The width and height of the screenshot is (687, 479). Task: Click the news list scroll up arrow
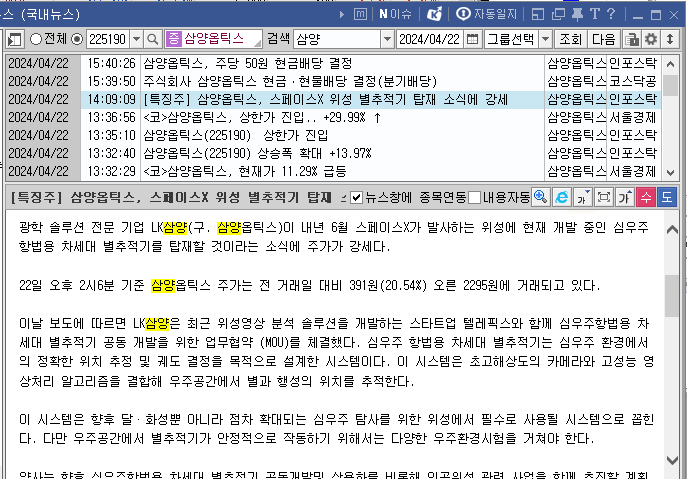[x=670, y=64]
